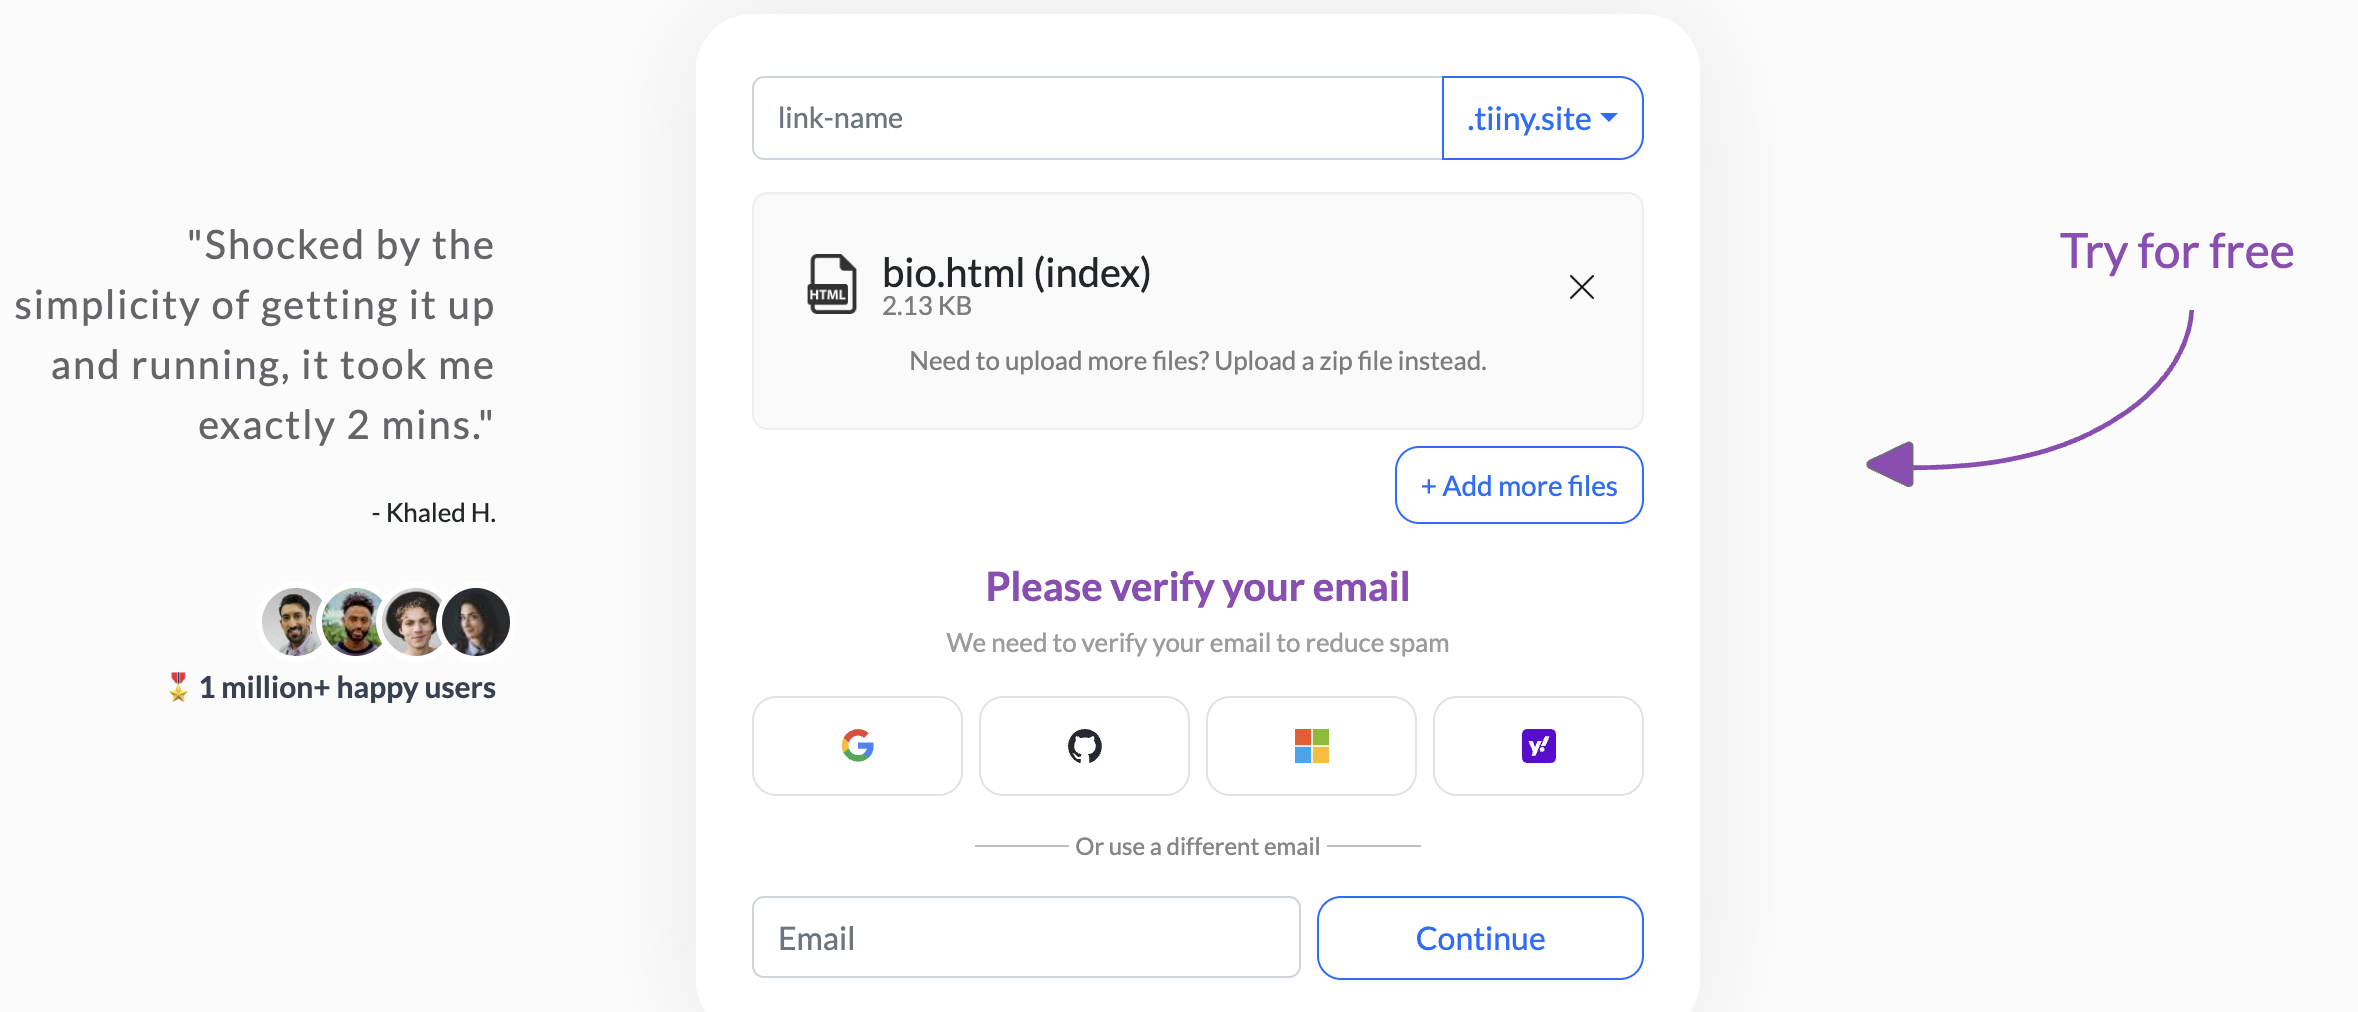Verify email using GitHub icon
This screenshot has width=2358, height=1012.
1084,746
